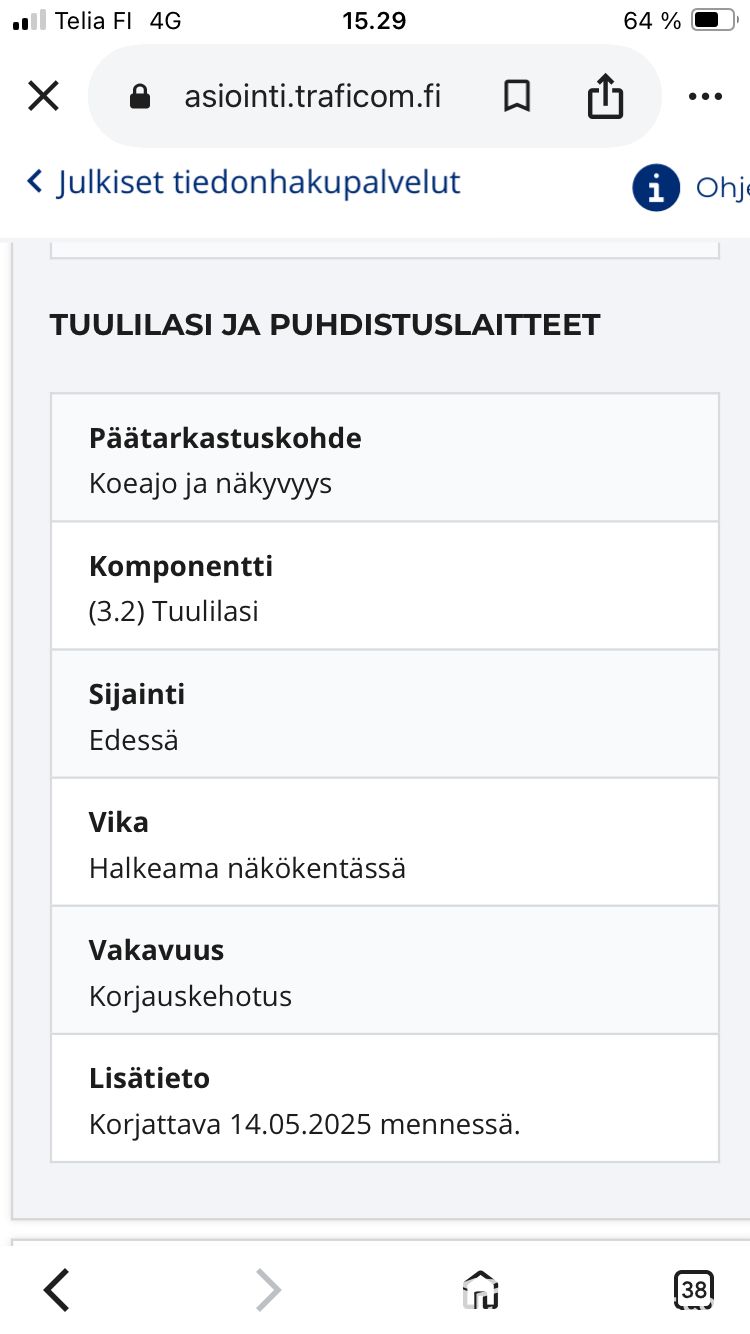This screenshot has width=750, height=1334.
Task: Show open tabs via the 38 counter
Action: (693, 1289)
